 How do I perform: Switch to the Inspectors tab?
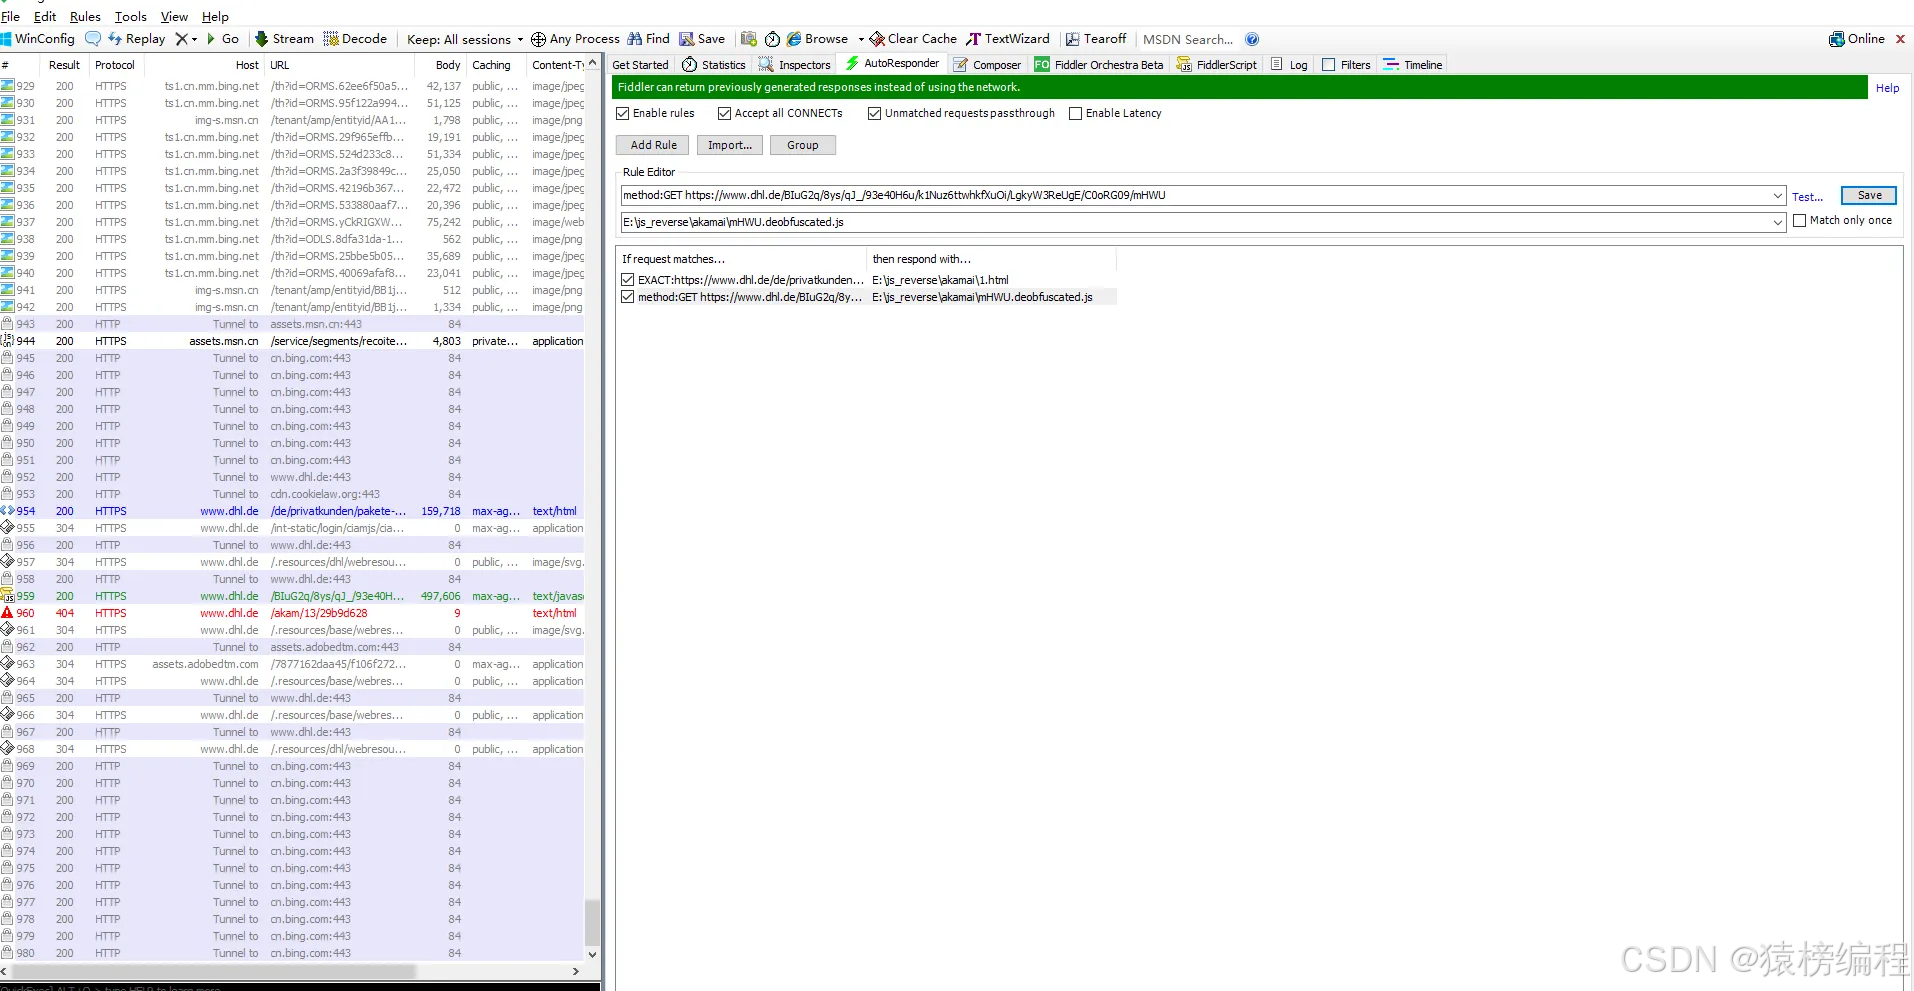point(795,65)
